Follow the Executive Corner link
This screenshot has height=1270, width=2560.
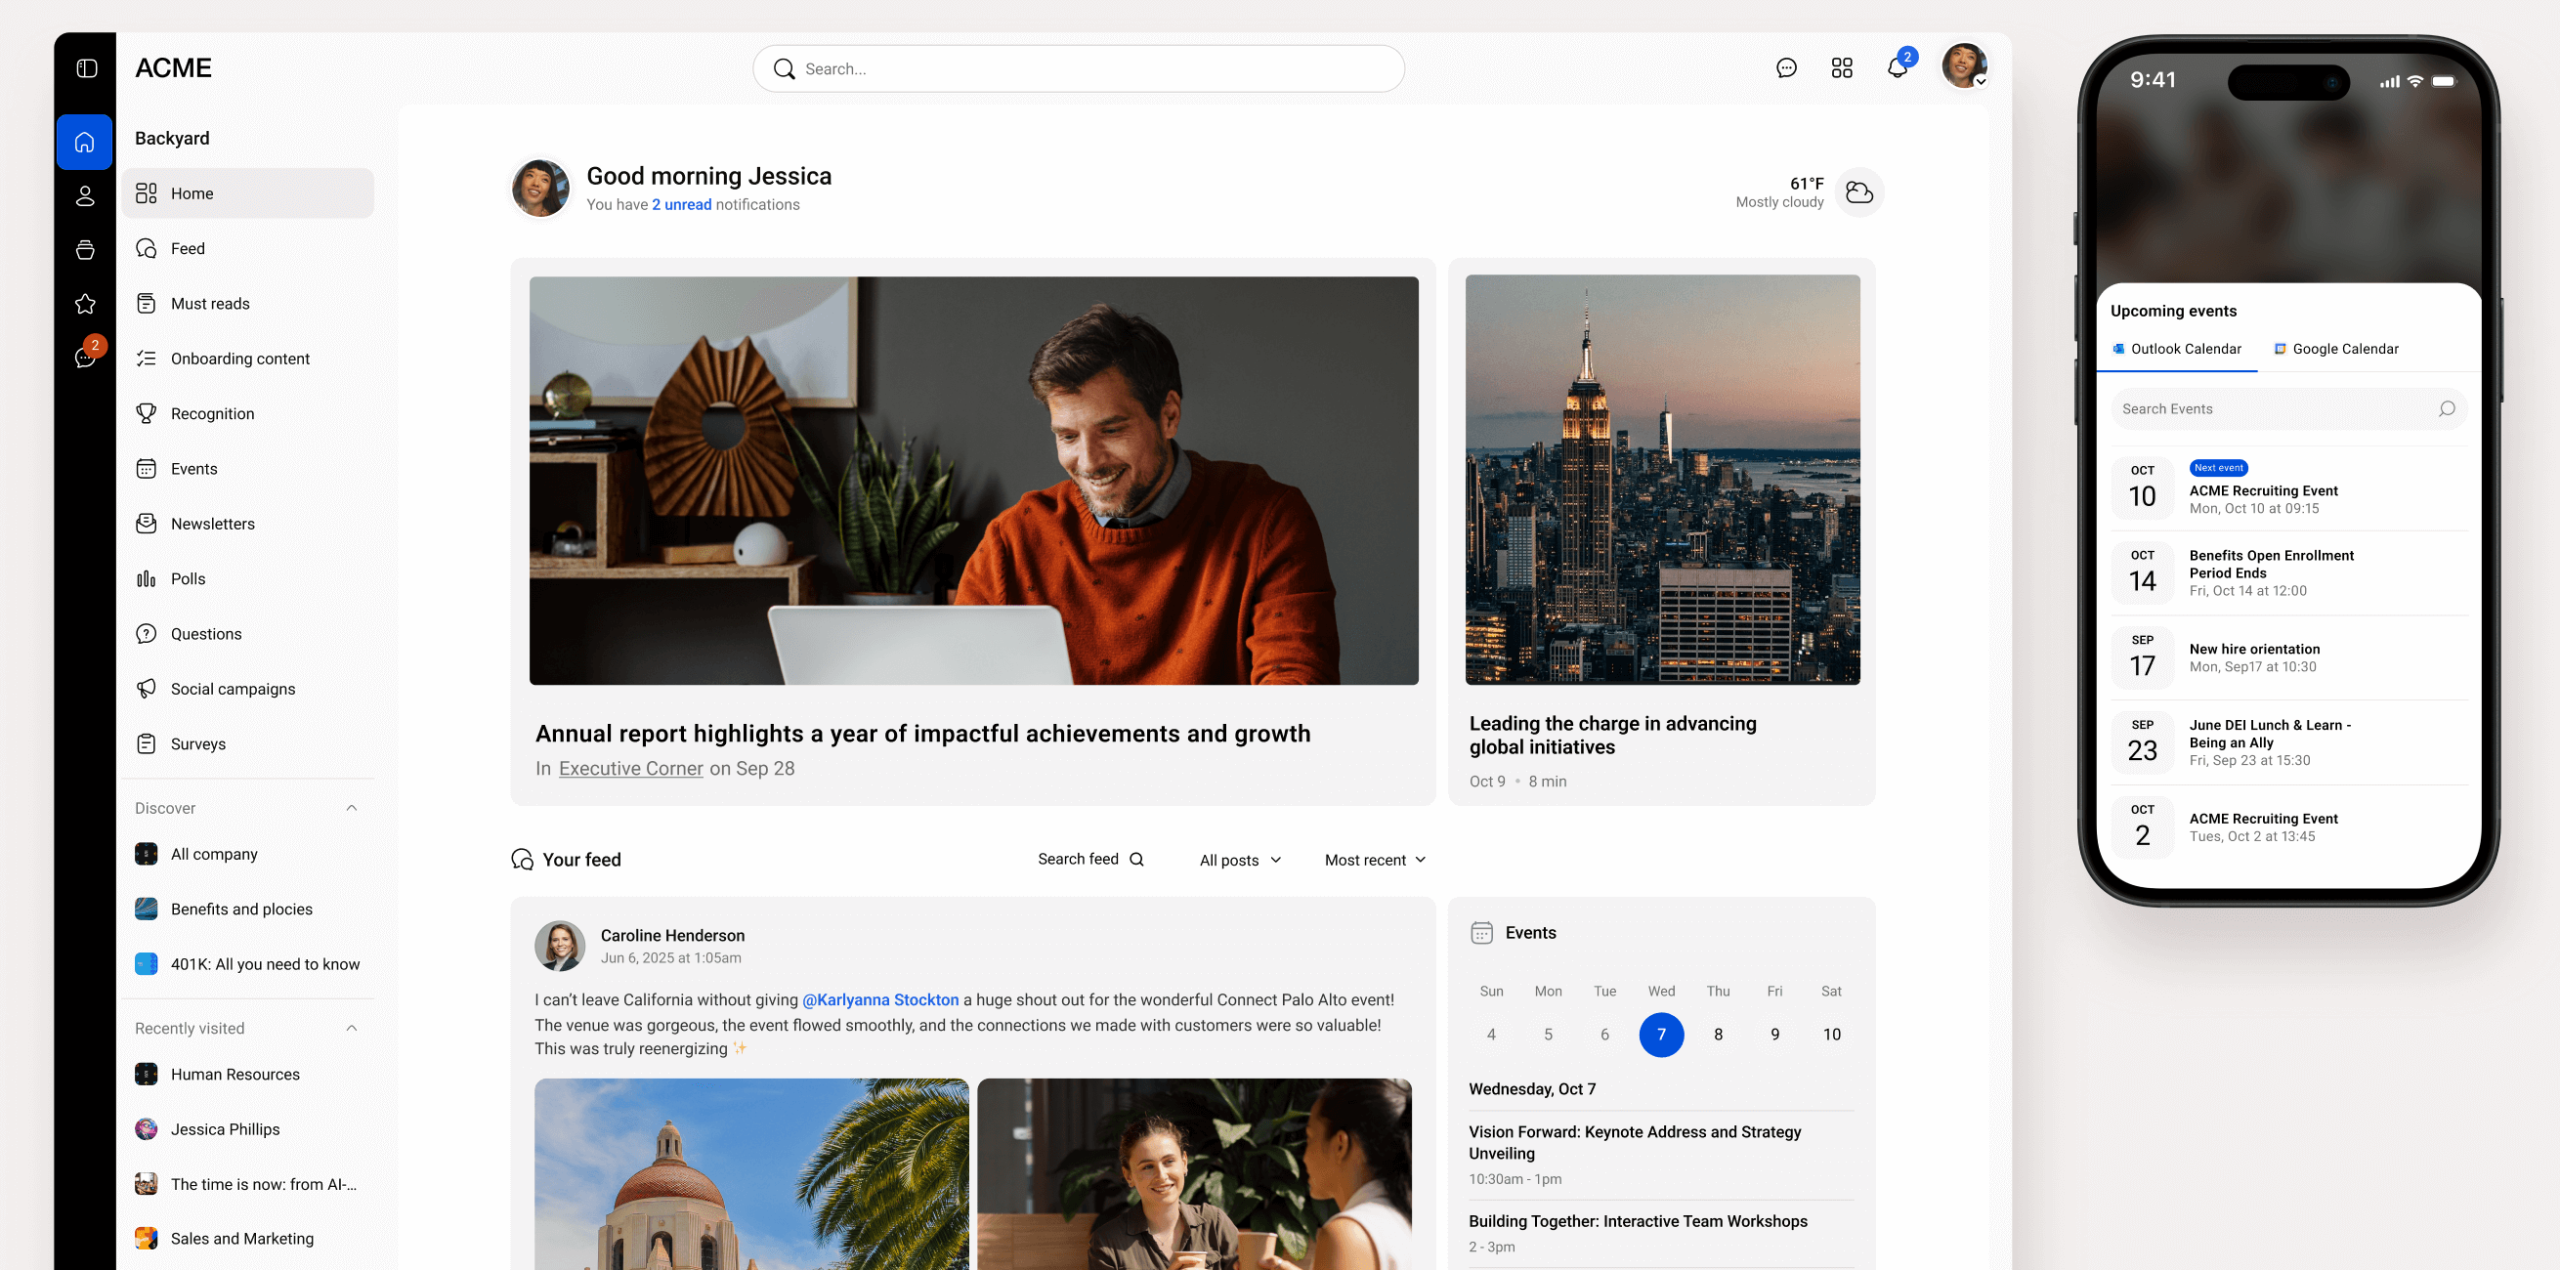click(630, 768)
